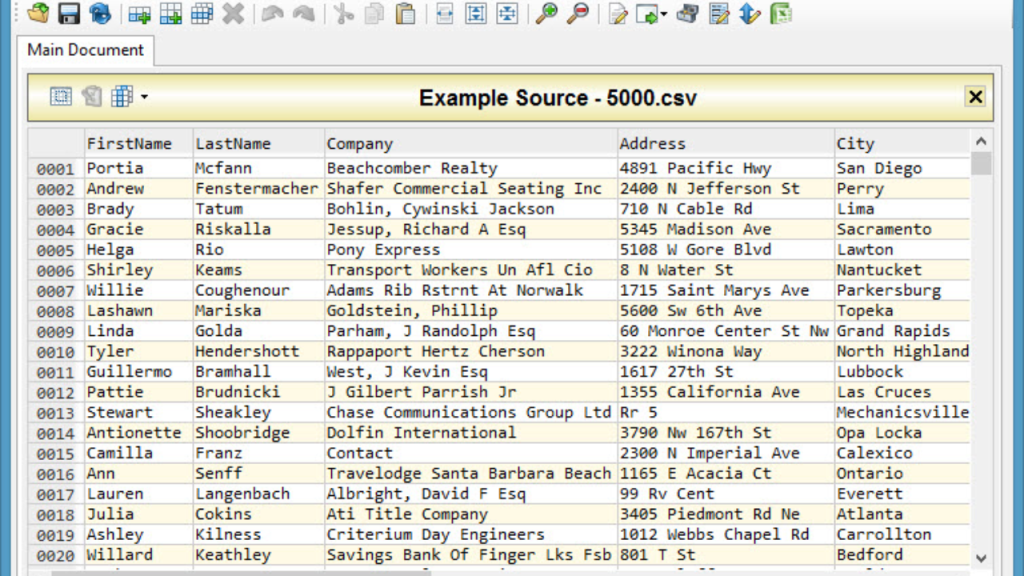The width and height of the screenshot is (1024, 576).
Task: Zoom out with red magnifier
Action: [x=578, y=14]
